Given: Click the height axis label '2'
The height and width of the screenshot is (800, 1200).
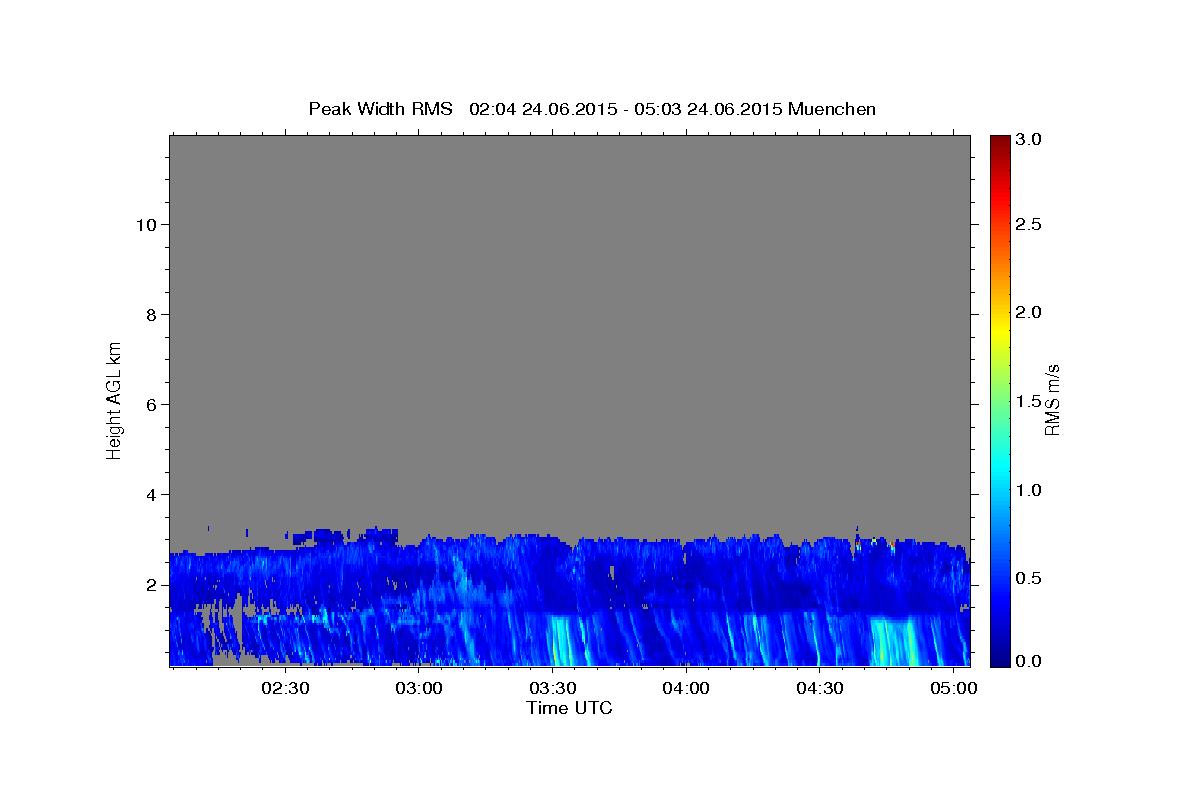Looking at the screenshot, I should pos(149,585).
